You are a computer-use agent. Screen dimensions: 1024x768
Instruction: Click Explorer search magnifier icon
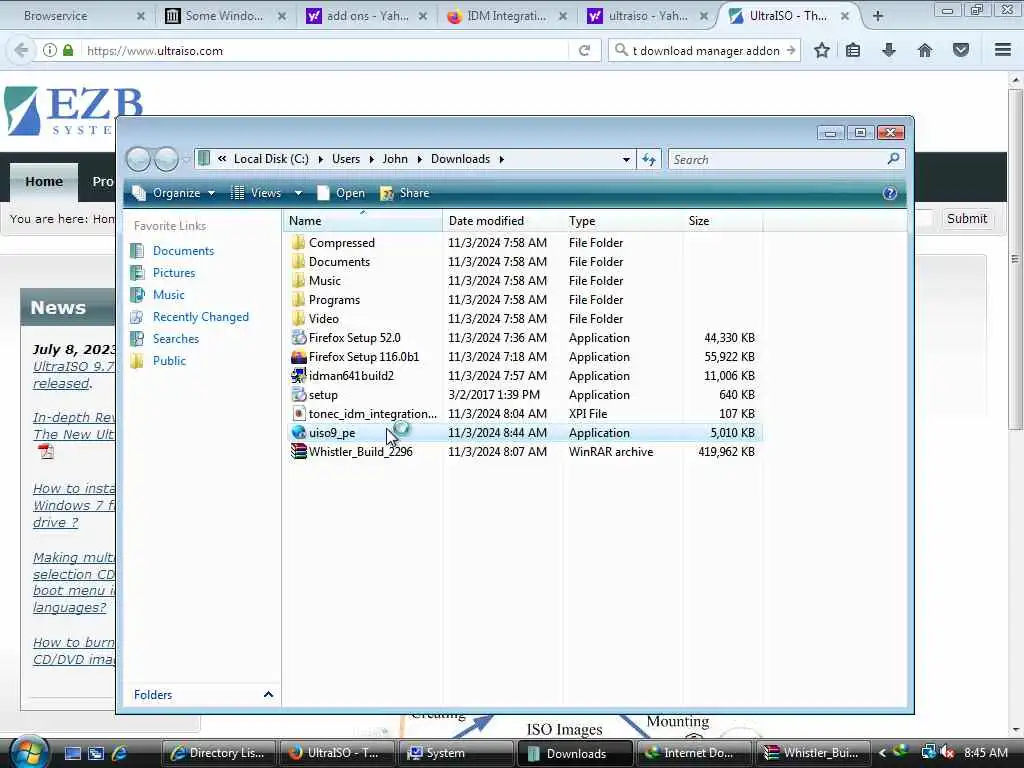tap(893, 159)
